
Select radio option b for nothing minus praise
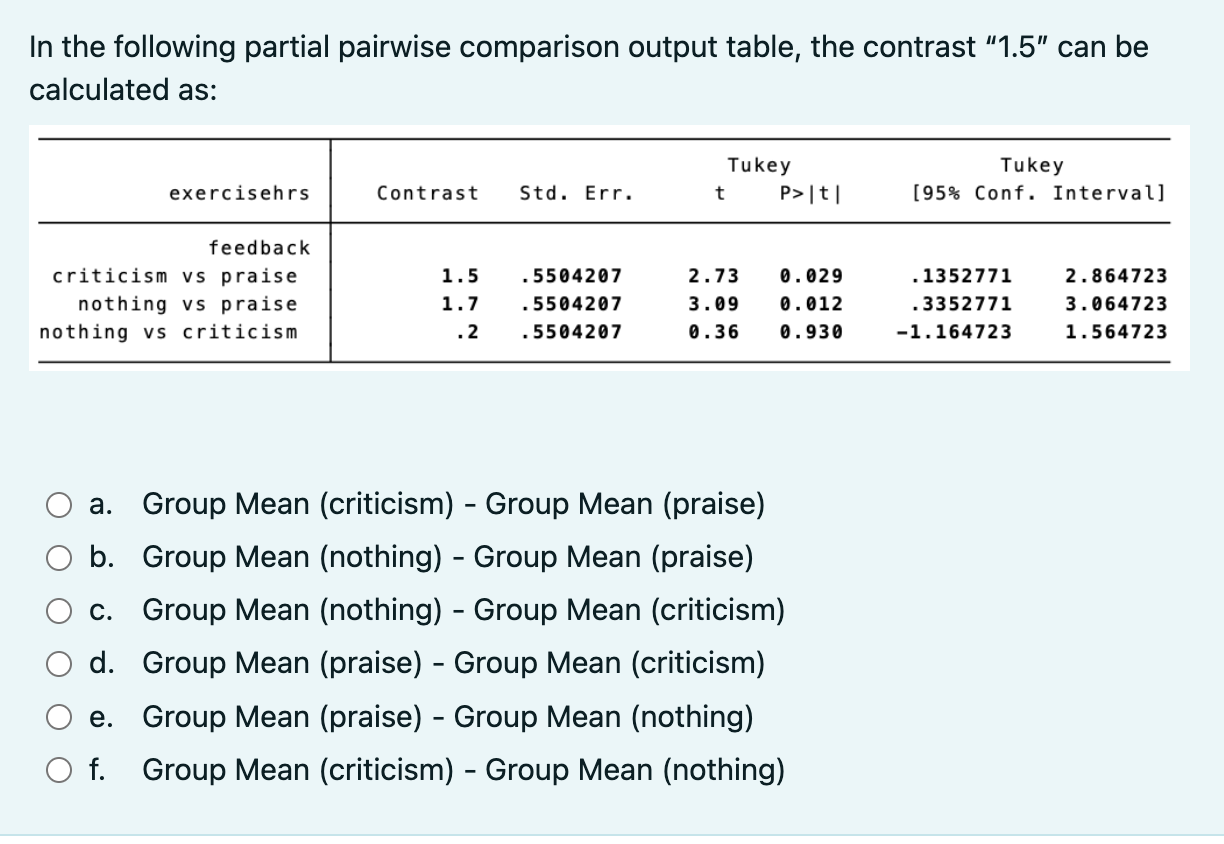coord(57,558)
